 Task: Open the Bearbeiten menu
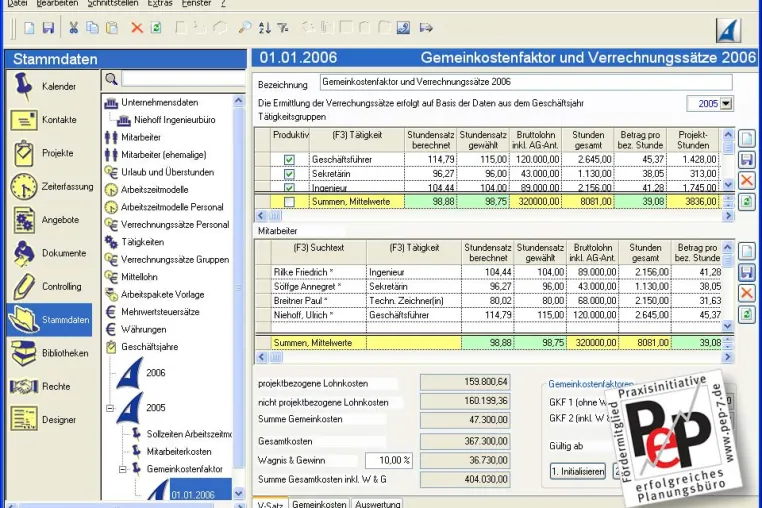[x=57, y=3]
